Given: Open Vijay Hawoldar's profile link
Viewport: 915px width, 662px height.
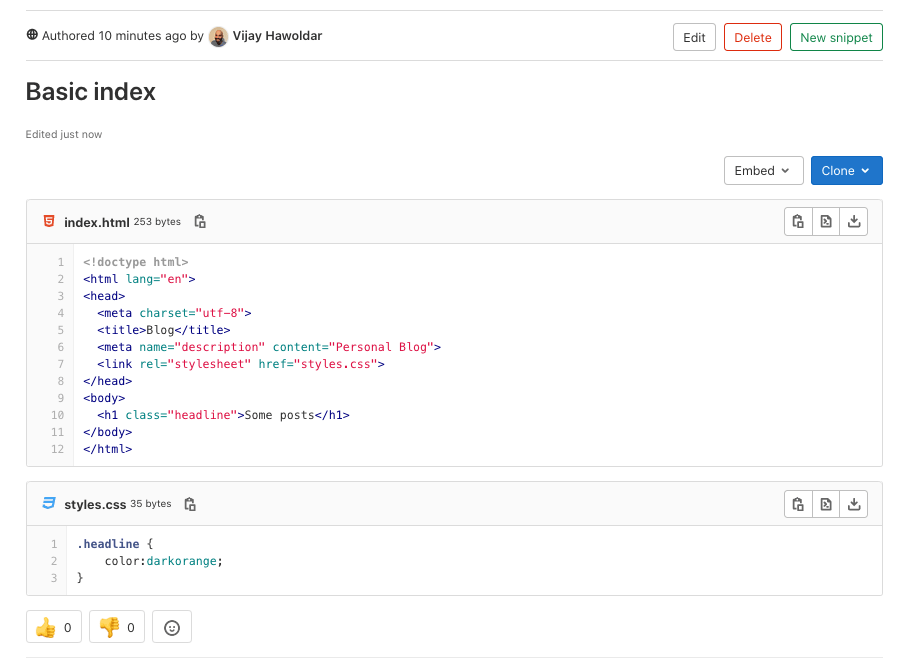Looking at the screenshot, I should pos(277,36).
